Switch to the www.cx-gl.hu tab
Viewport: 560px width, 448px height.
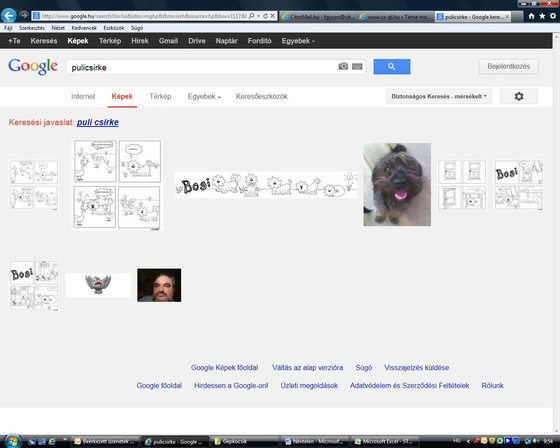395,17
